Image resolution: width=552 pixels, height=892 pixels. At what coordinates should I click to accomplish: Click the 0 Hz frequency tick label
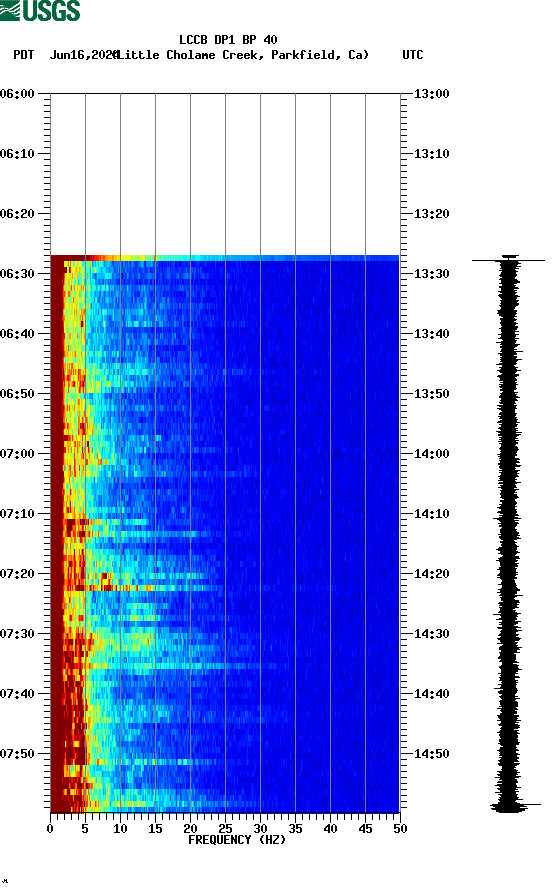50,829
